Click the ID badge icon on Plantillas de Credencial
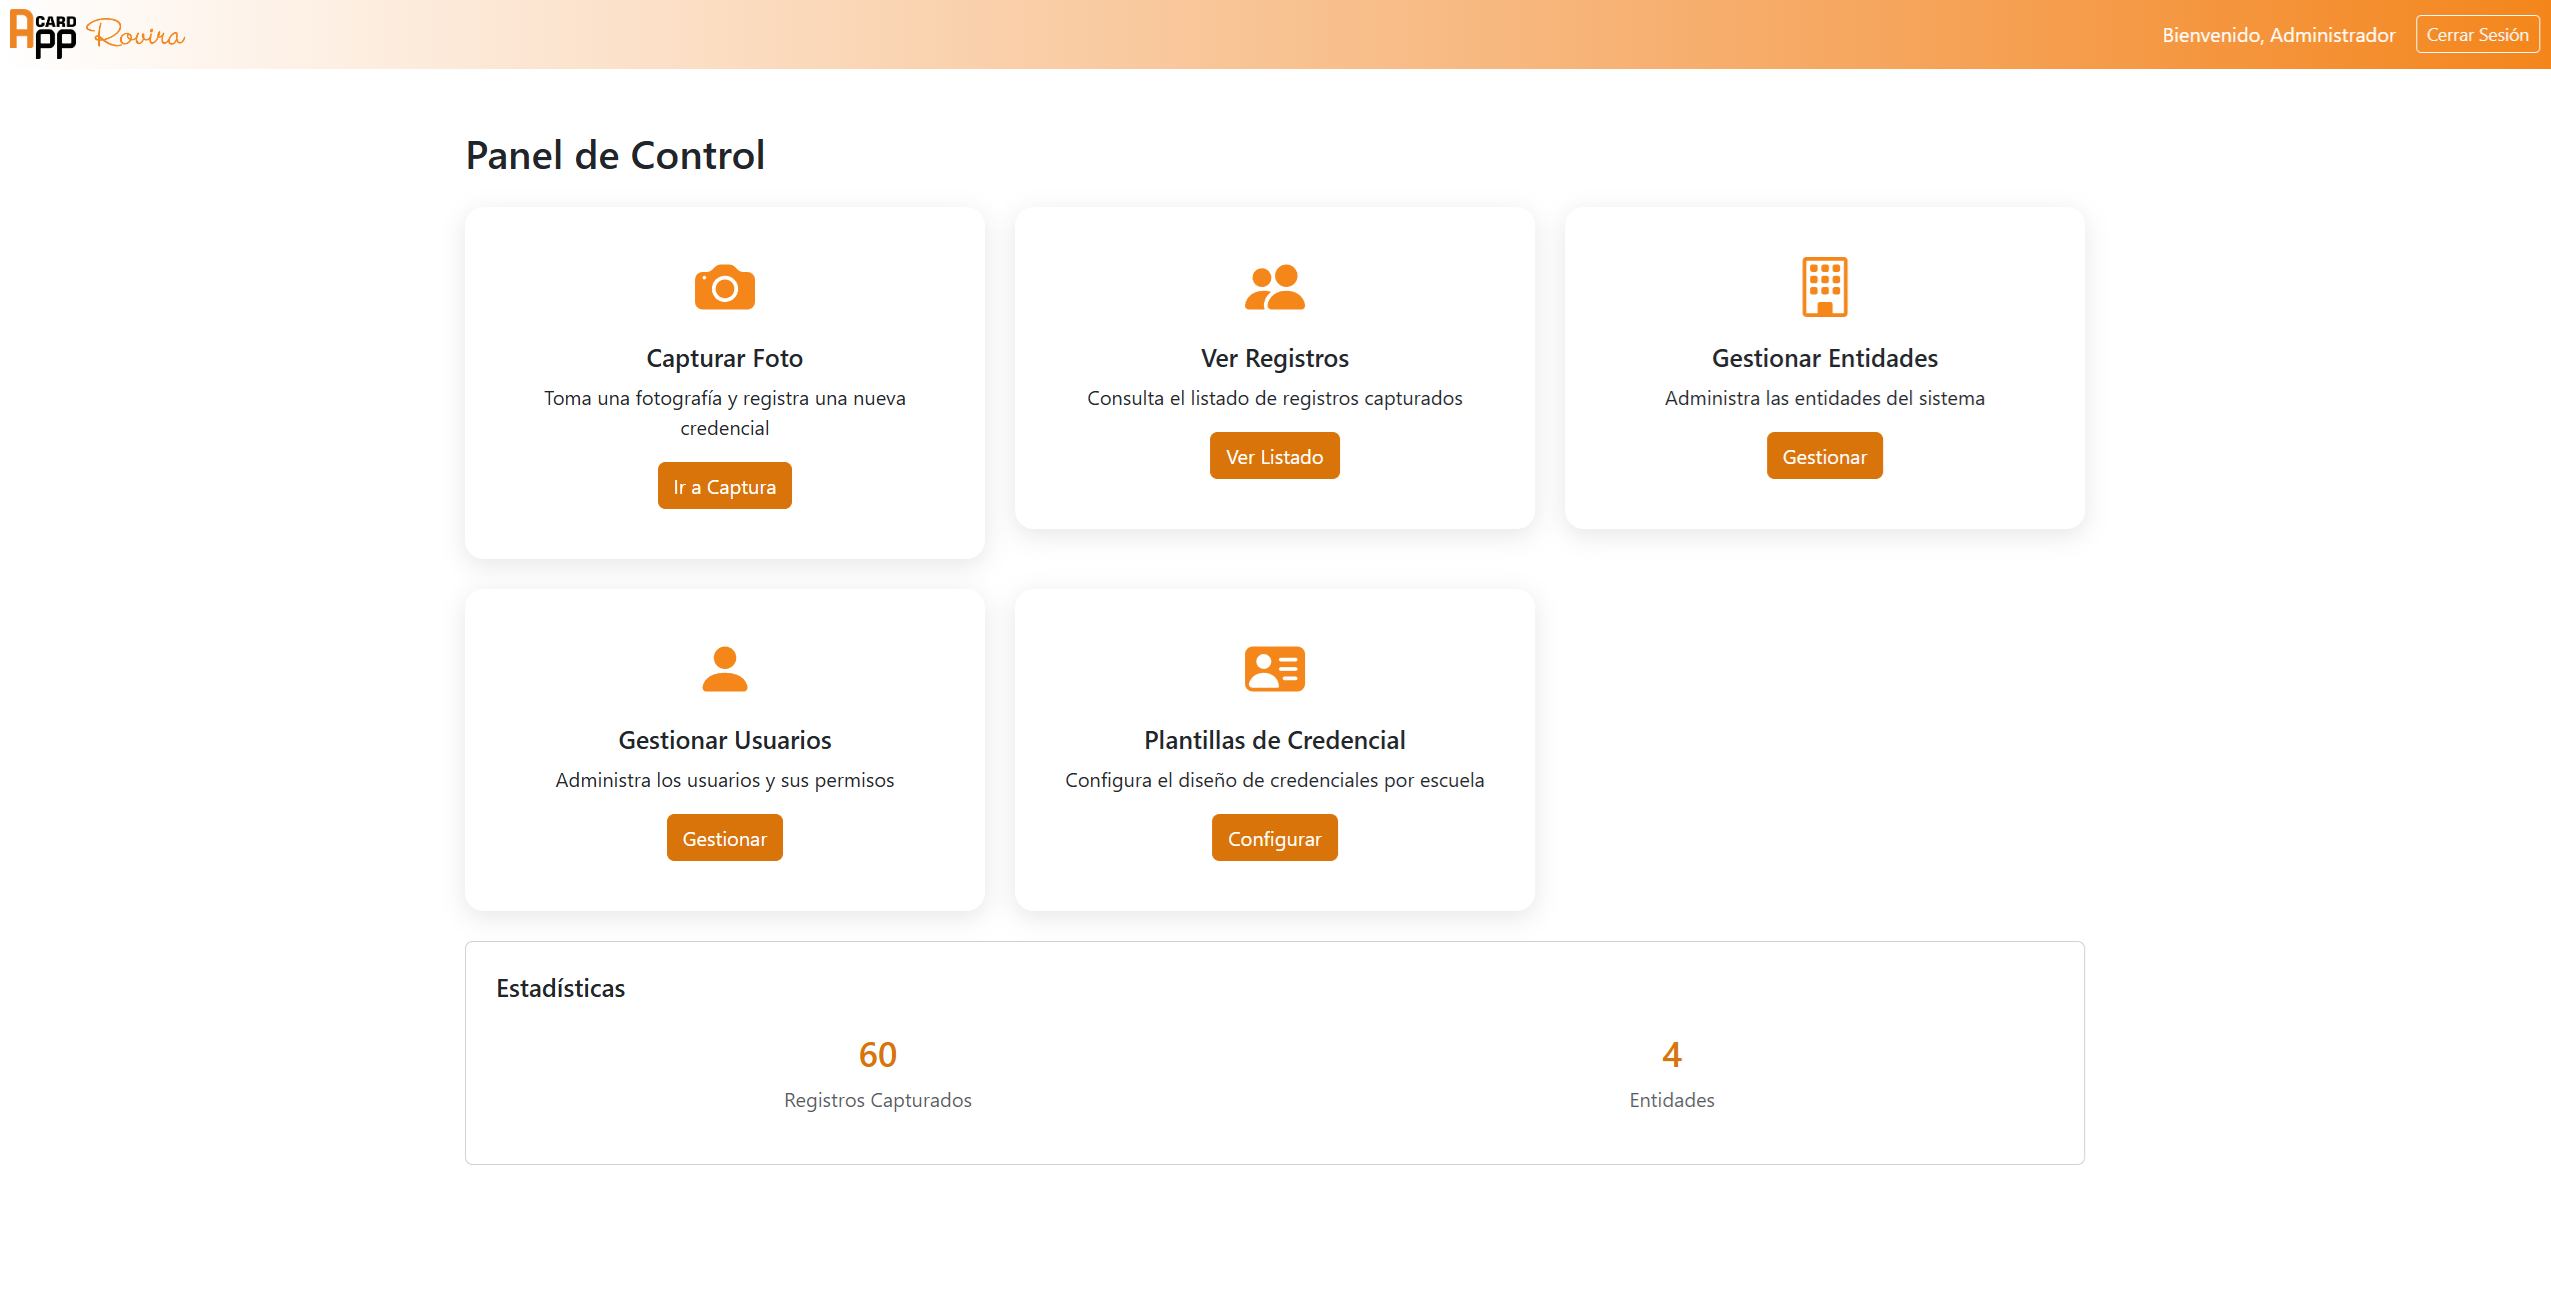 coord(1275,669)
